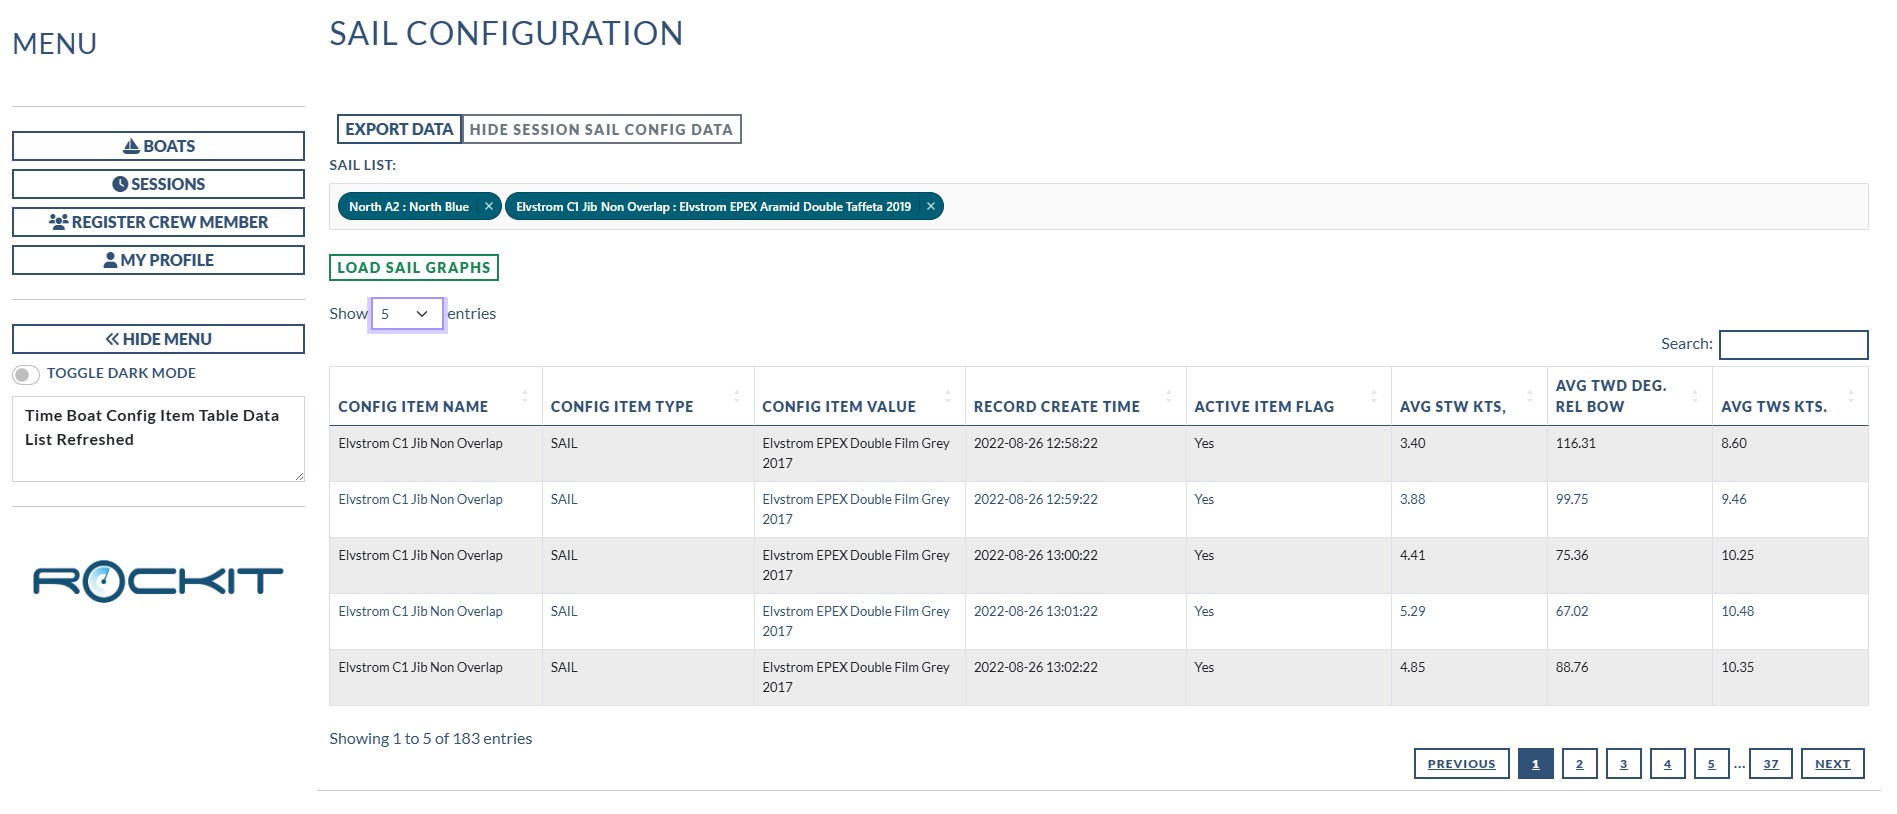Screen dimensions: 1897x814
Task: Go to Next page
Action: (1832, 763)
